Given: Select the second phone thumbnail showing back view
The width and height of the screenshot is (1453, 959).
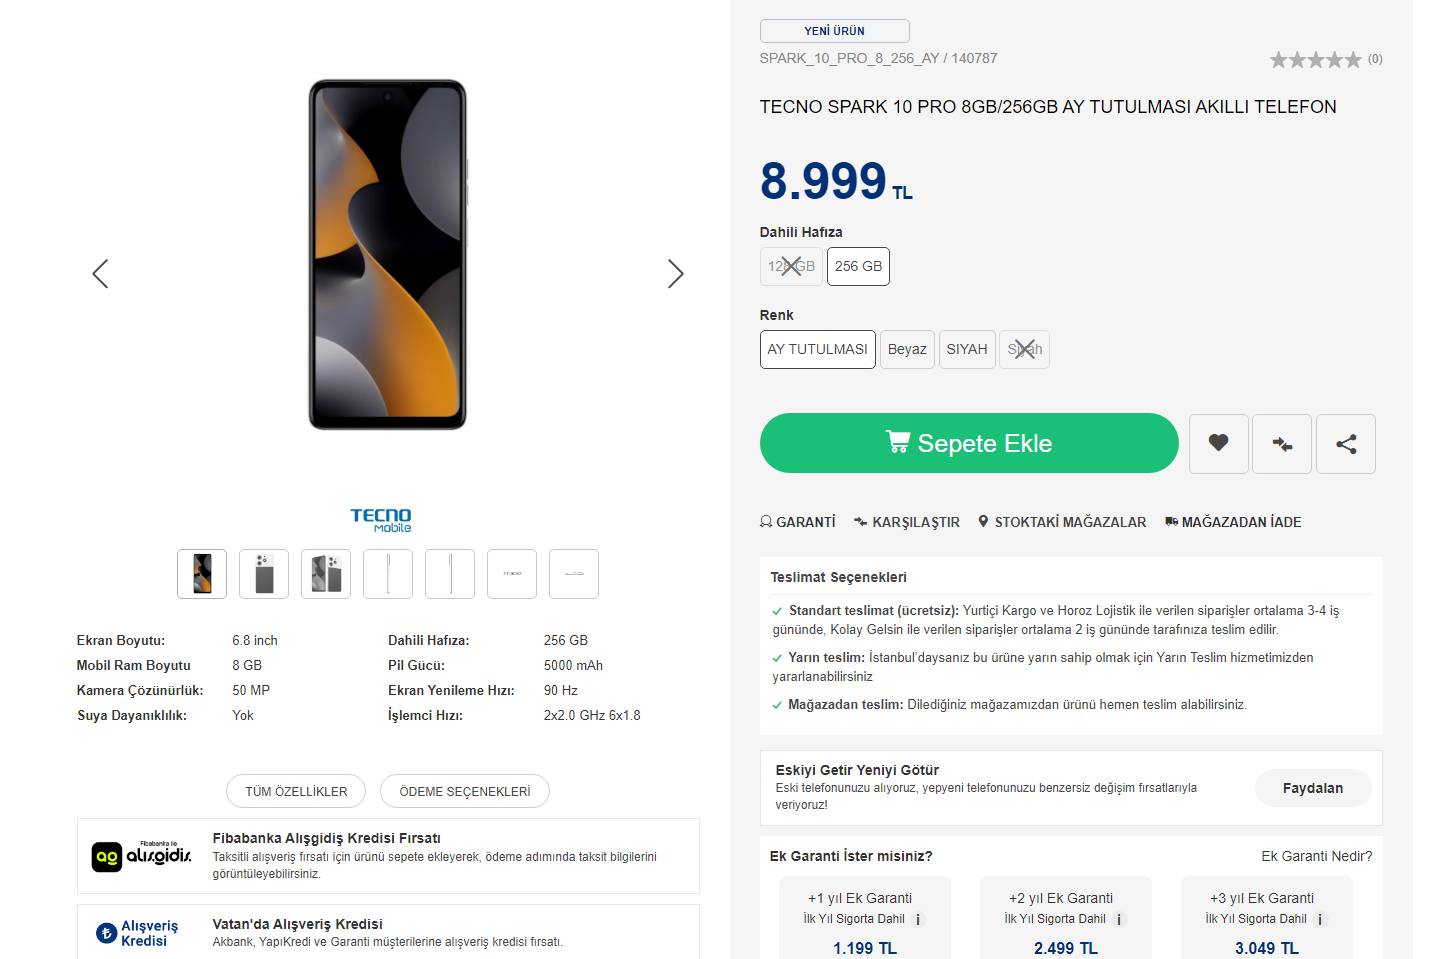Looking at the screenshot, I should pyautogui.click(x=264, y=574).
